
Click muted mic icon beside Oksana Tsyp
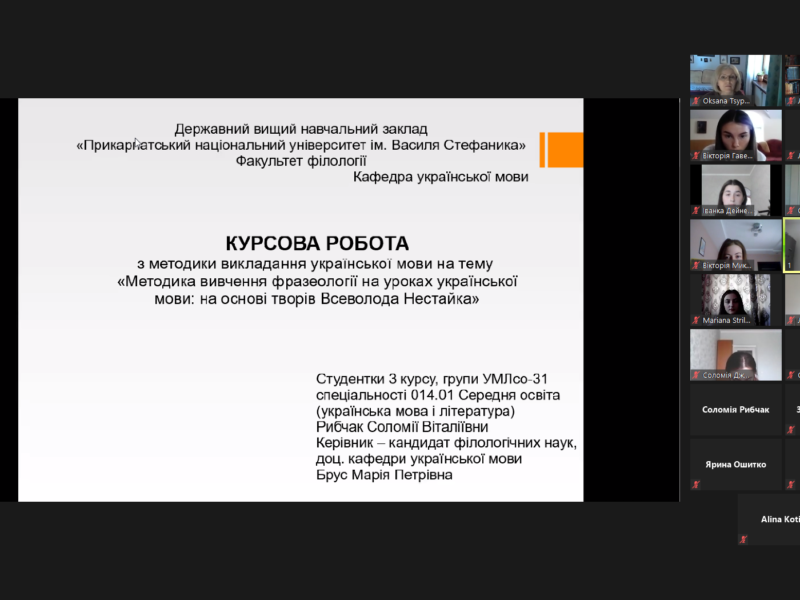(695, 101)
